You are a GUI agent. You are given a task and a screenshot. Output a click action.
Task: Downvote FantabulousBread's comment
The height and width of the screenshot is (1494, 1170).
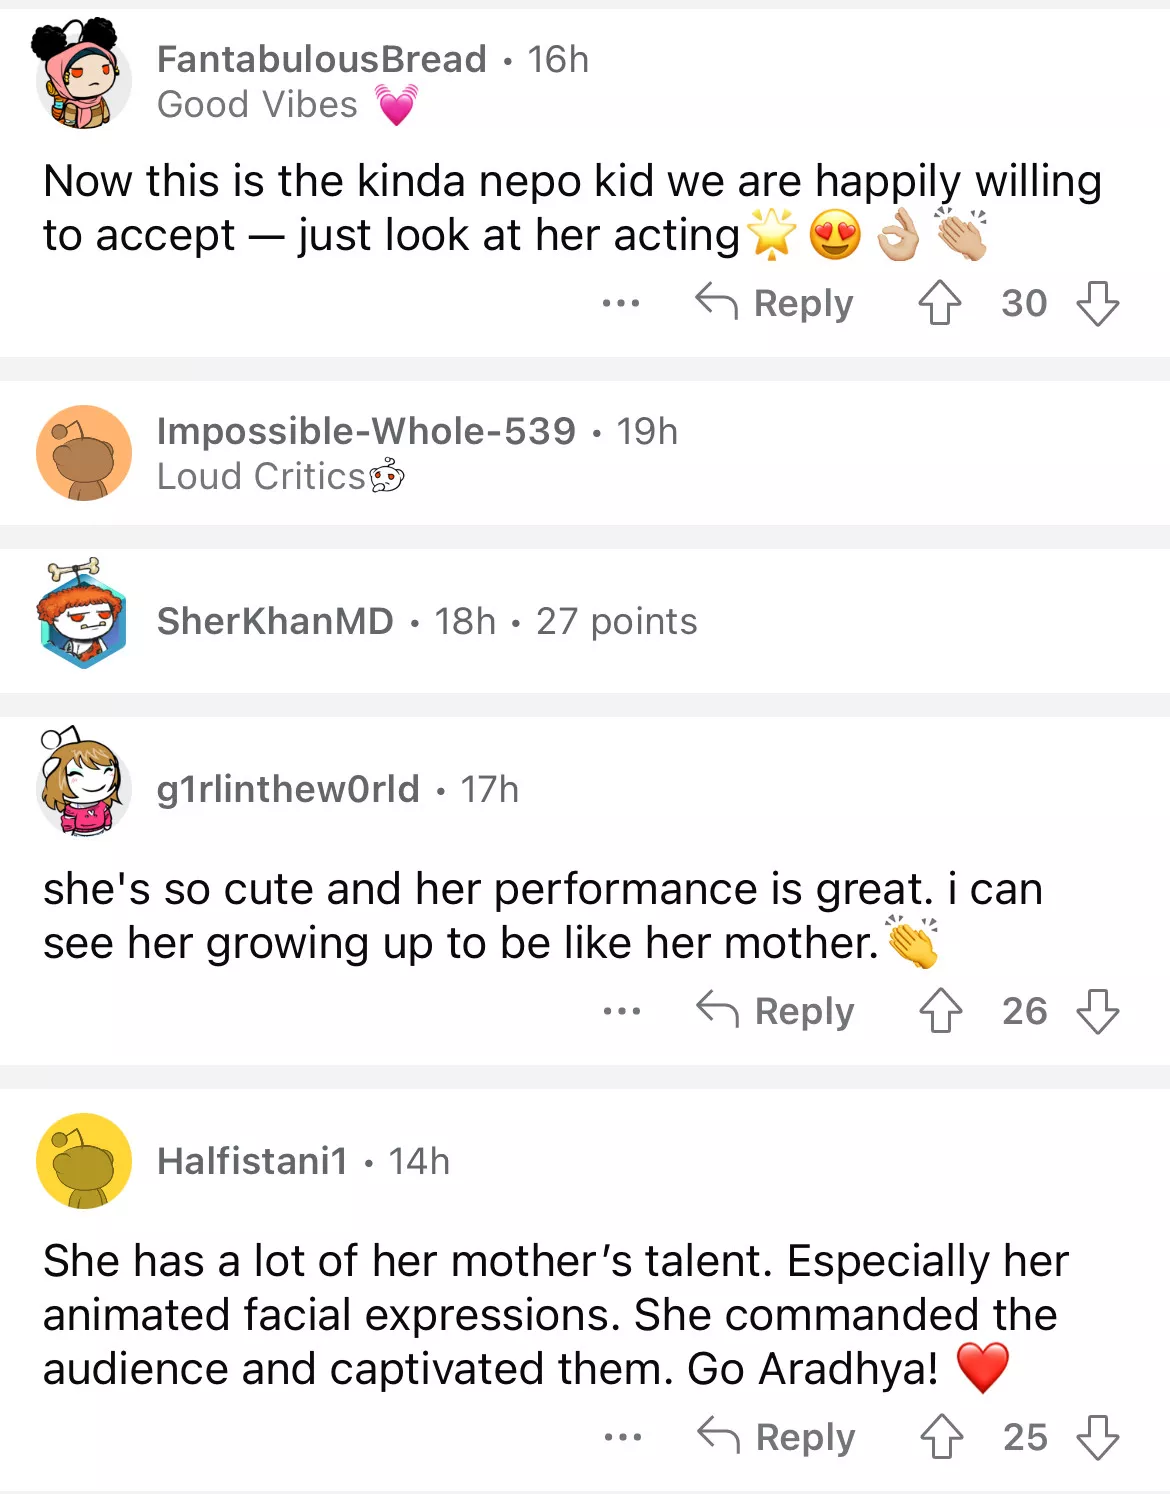tap(1097, 303)
